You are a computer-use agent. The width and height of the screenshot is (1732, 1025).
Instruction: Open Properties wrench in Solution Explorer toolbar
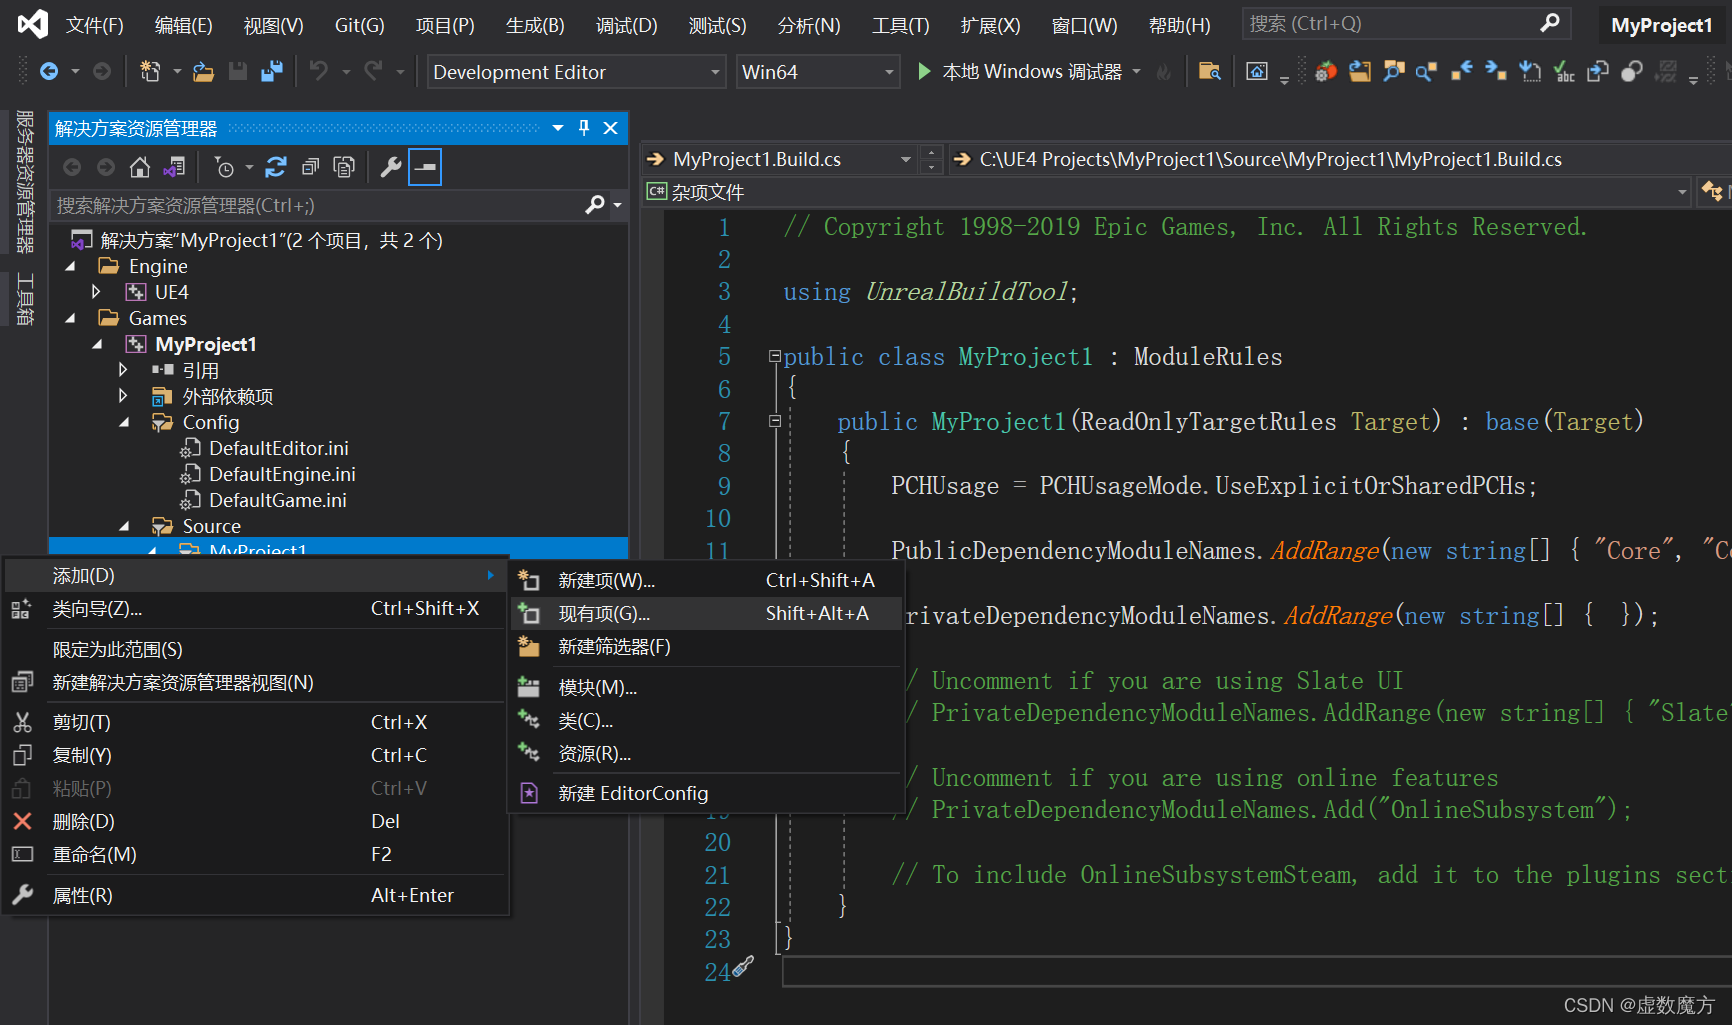coord(391,167)
